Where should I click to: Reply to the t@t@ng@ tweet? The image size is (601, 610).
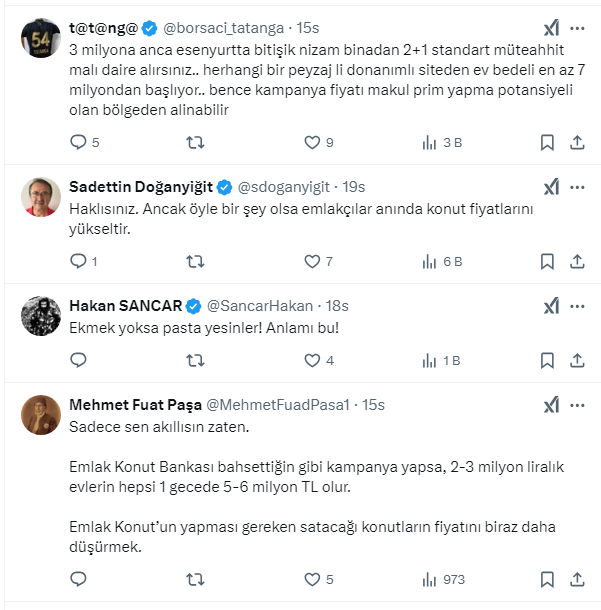79,142
